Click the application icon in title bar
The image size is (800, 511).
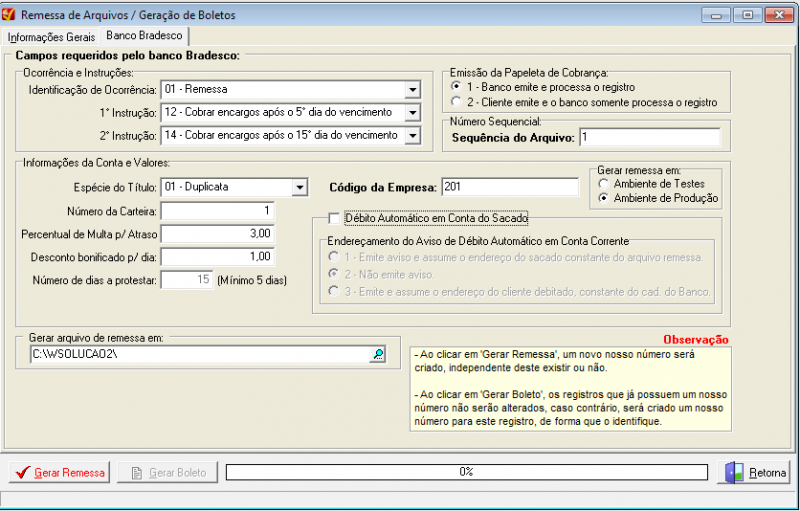(9, 14)
